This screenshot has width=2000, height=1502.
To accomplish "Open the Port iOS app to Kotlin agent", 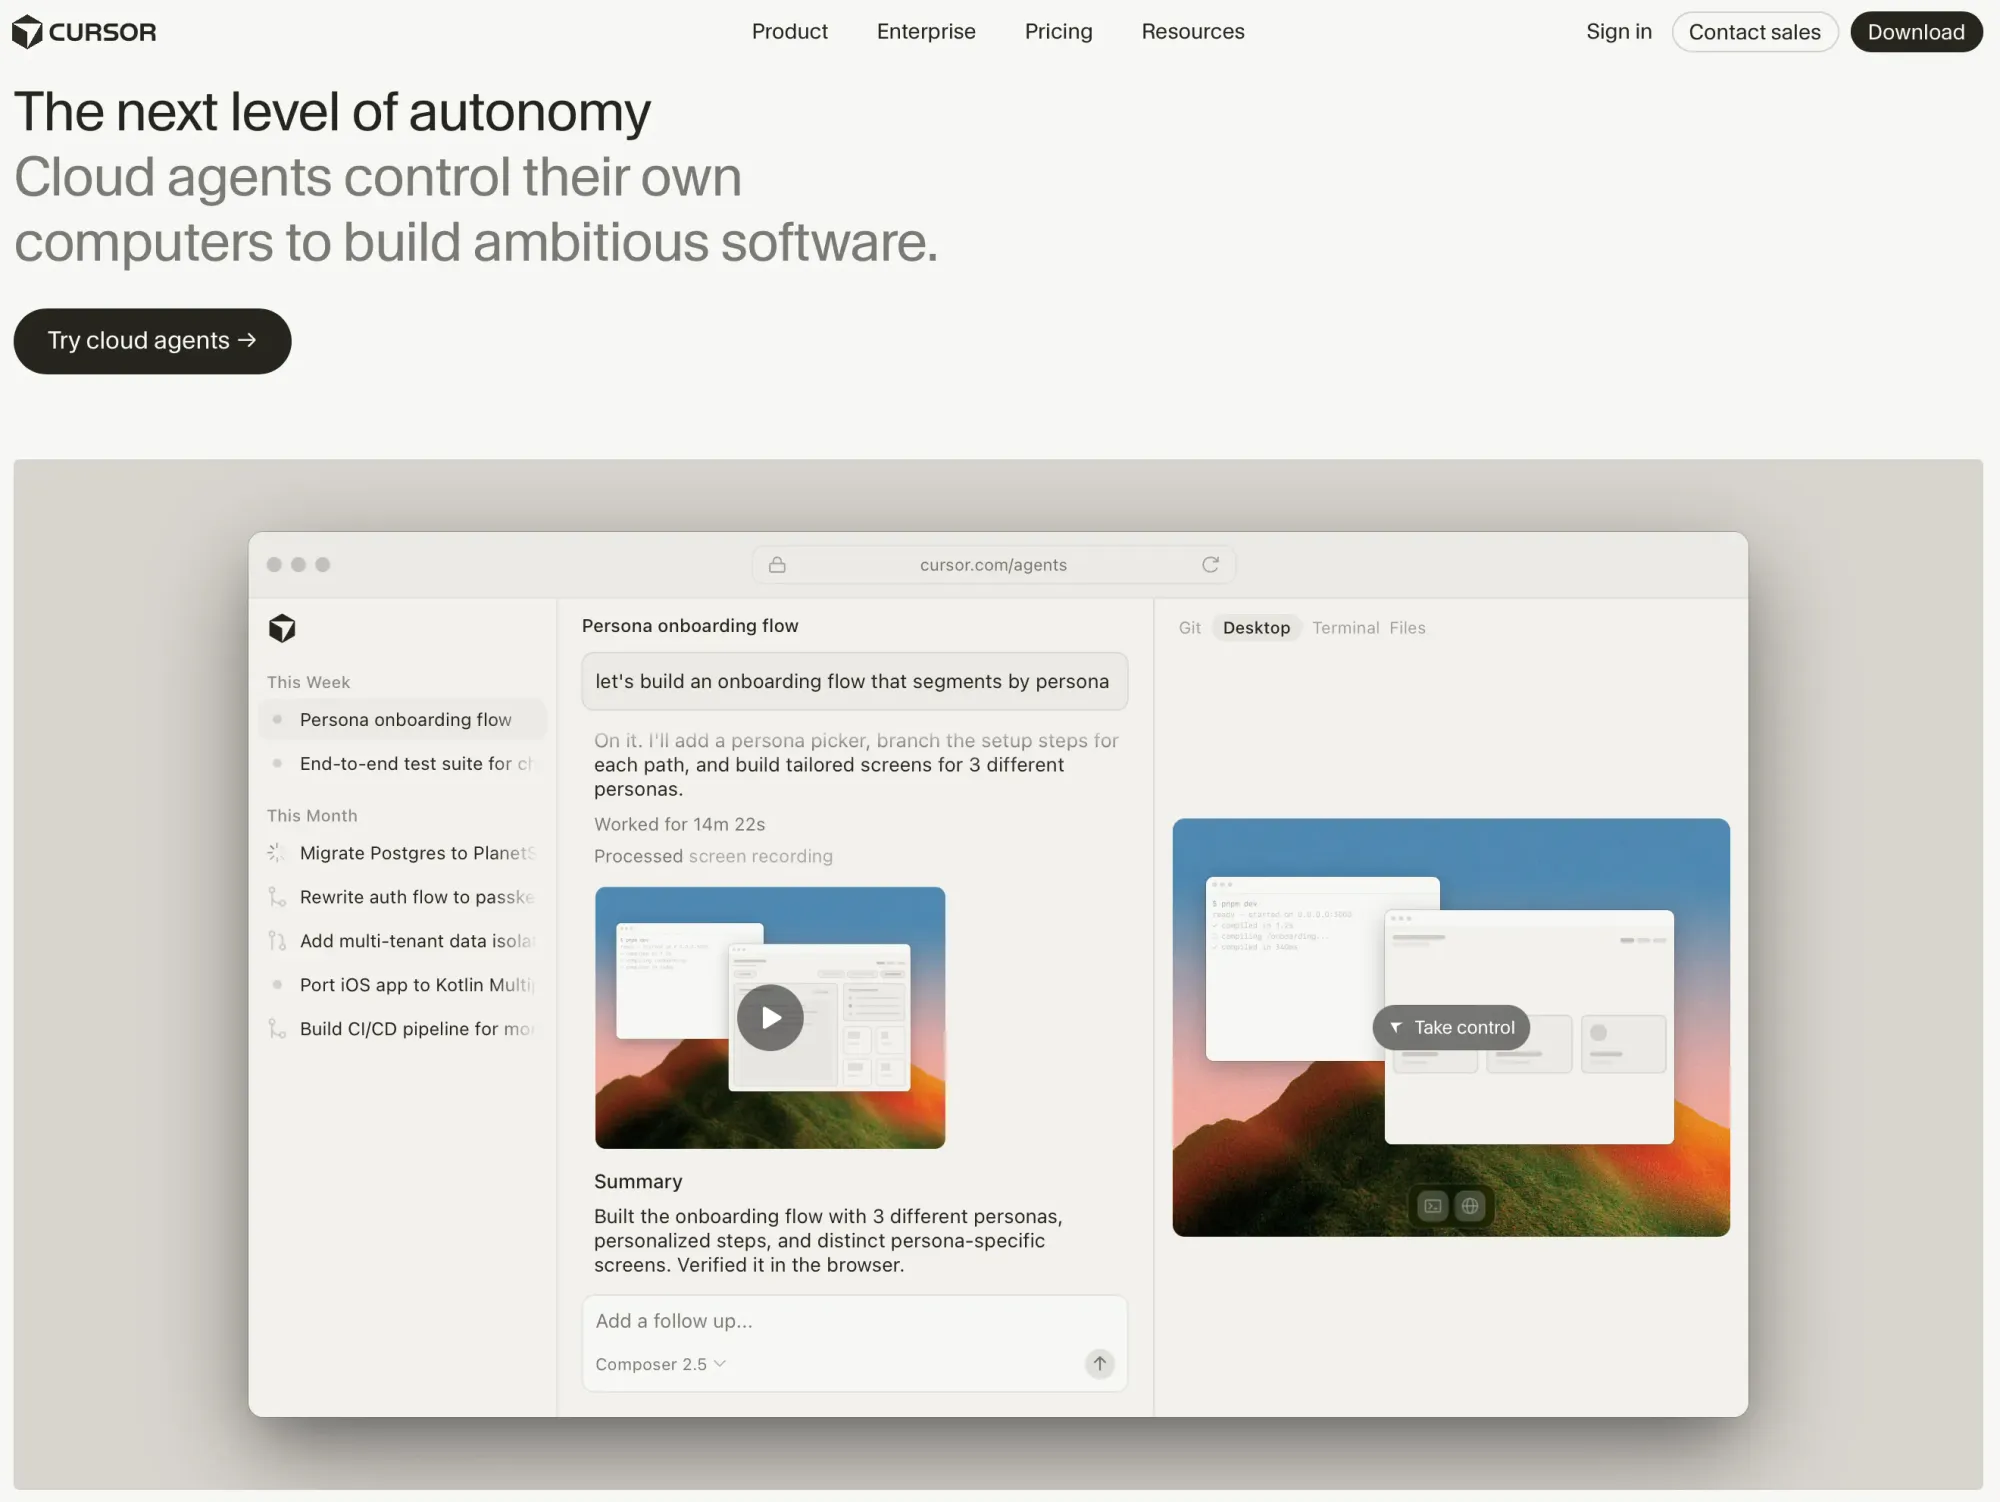I will pos(402,985).
